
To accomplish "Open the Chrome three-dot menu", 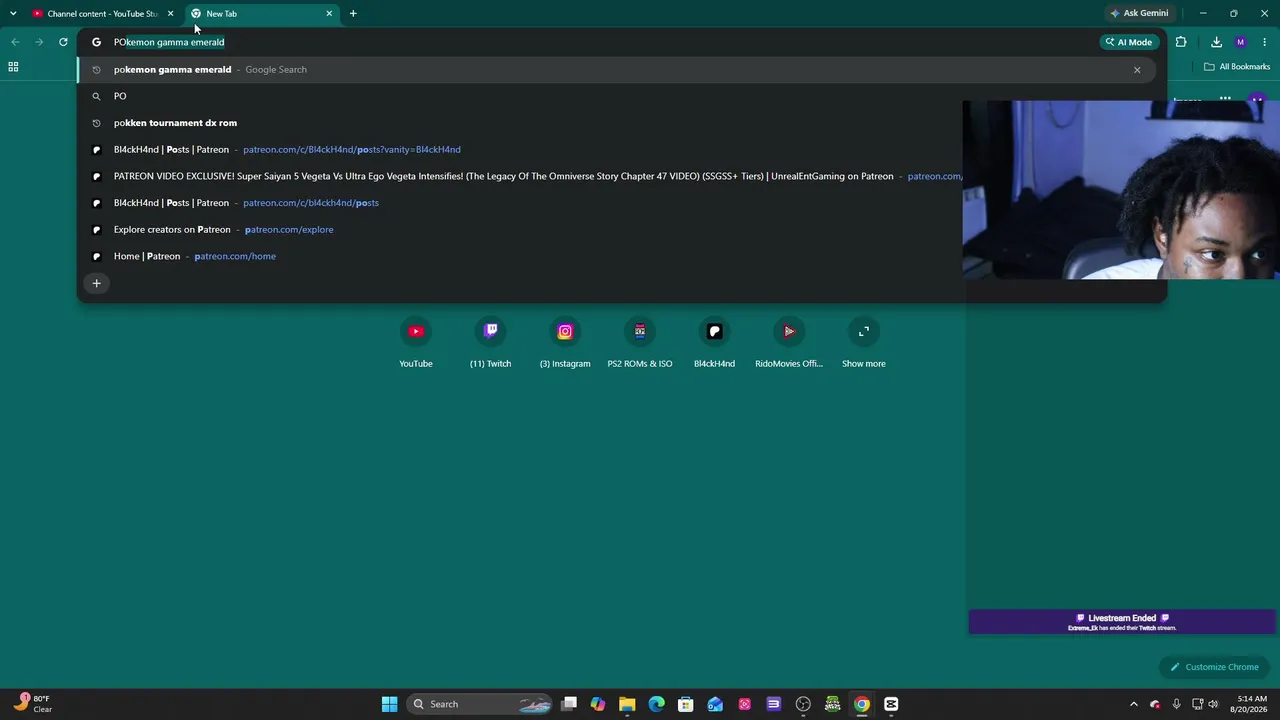I will coord(1265,42).
